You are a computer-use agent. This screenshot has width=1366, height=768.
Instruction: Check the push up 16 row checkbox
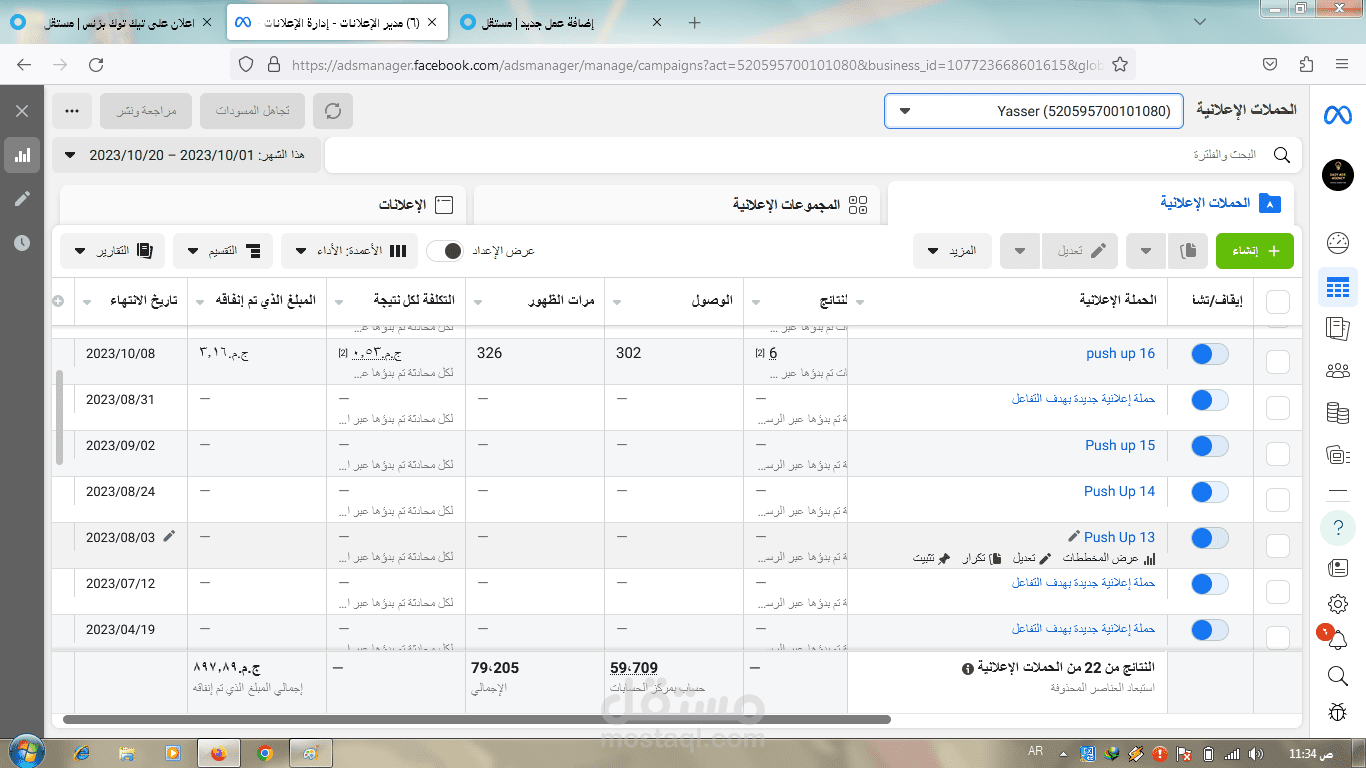(x=1278, y=362)
